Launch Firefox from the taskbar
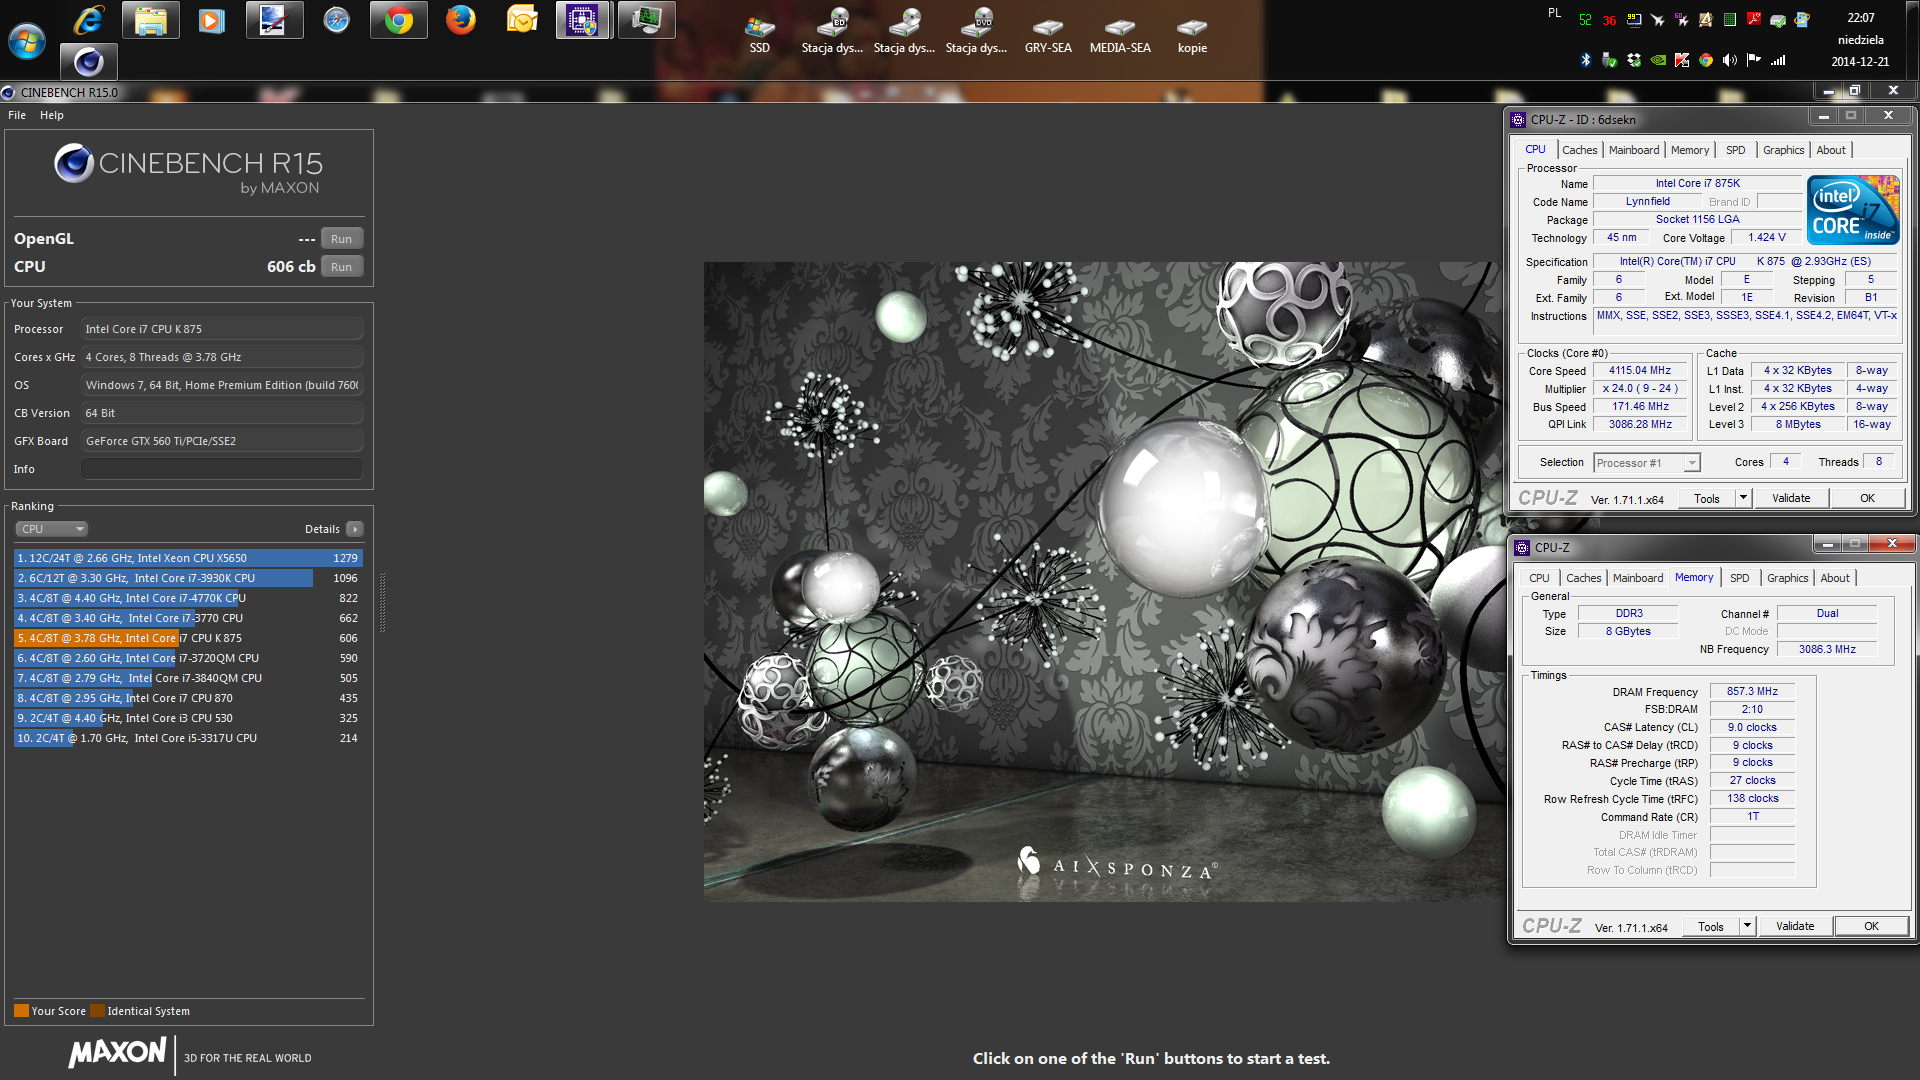Screen dimensions: 1920x1080 (461, 20)
